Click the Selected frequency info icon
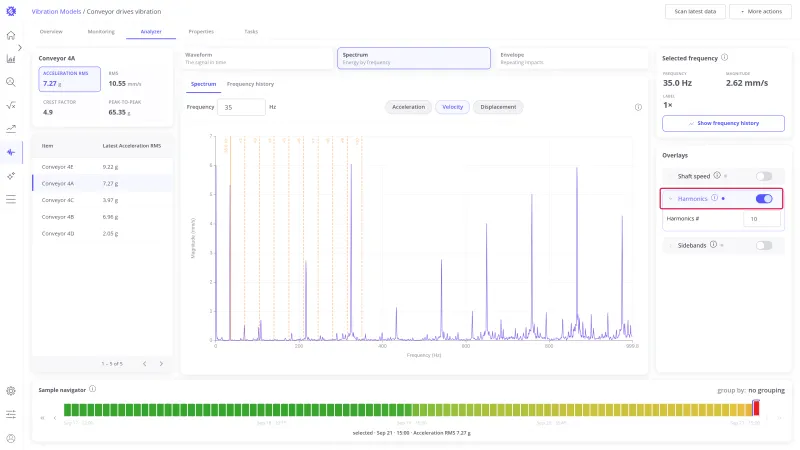The image size is (800, 450). (x=724, y=58)
